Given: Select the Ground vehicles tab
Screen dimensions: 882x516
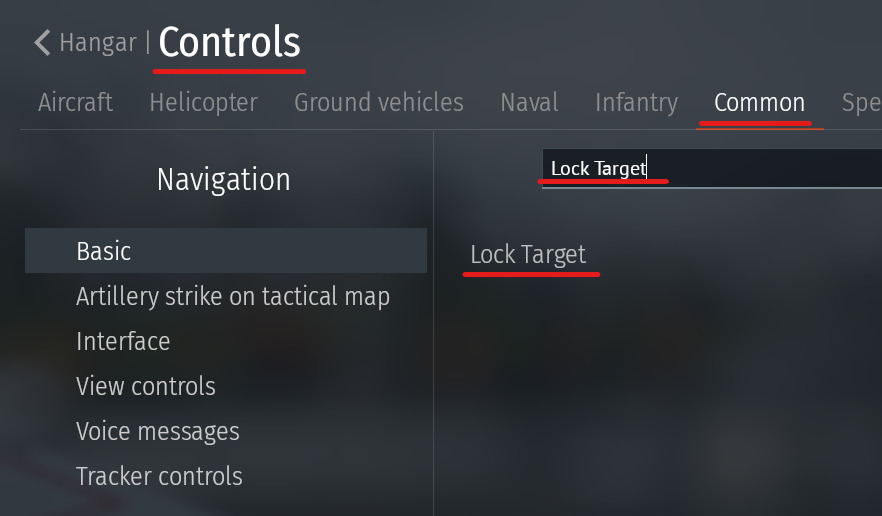Looking at the screenshot, I should pyautogui.click(x=378, y=102).
